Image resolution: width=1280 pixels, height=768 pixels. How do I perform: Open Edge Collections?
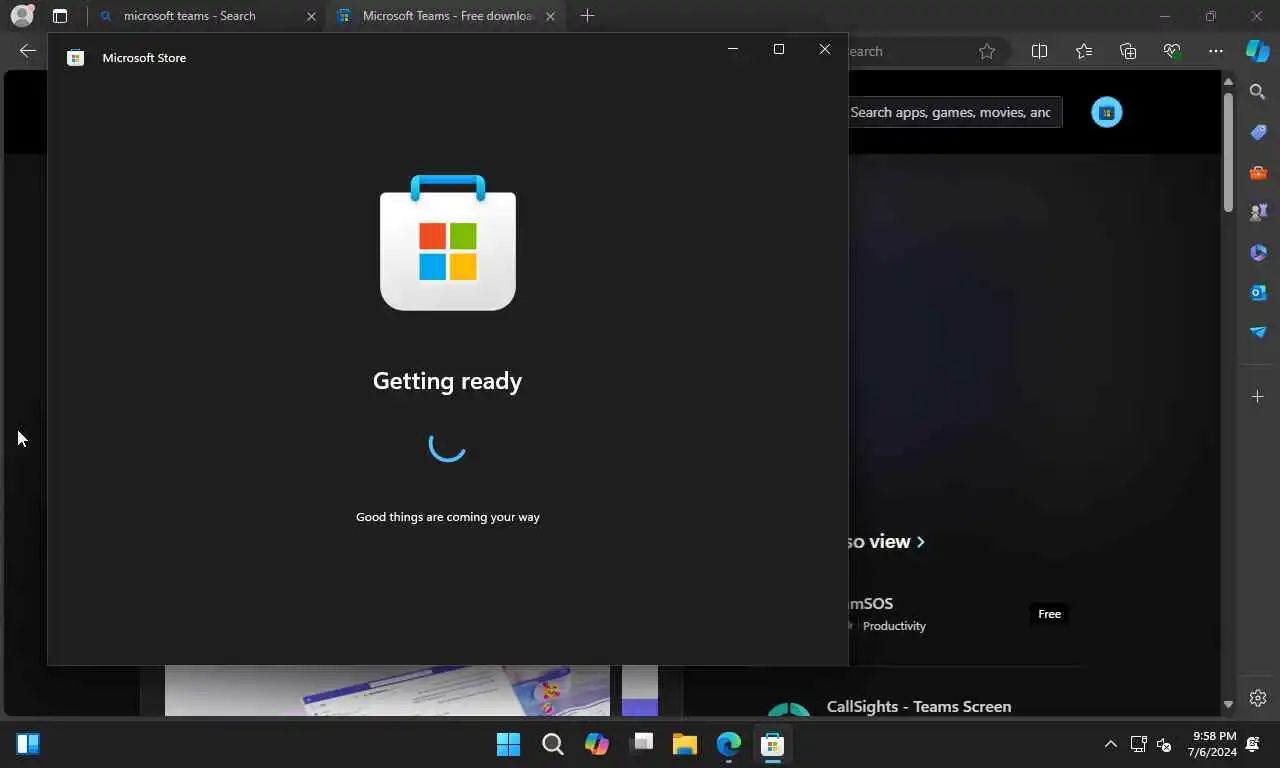1128,51
